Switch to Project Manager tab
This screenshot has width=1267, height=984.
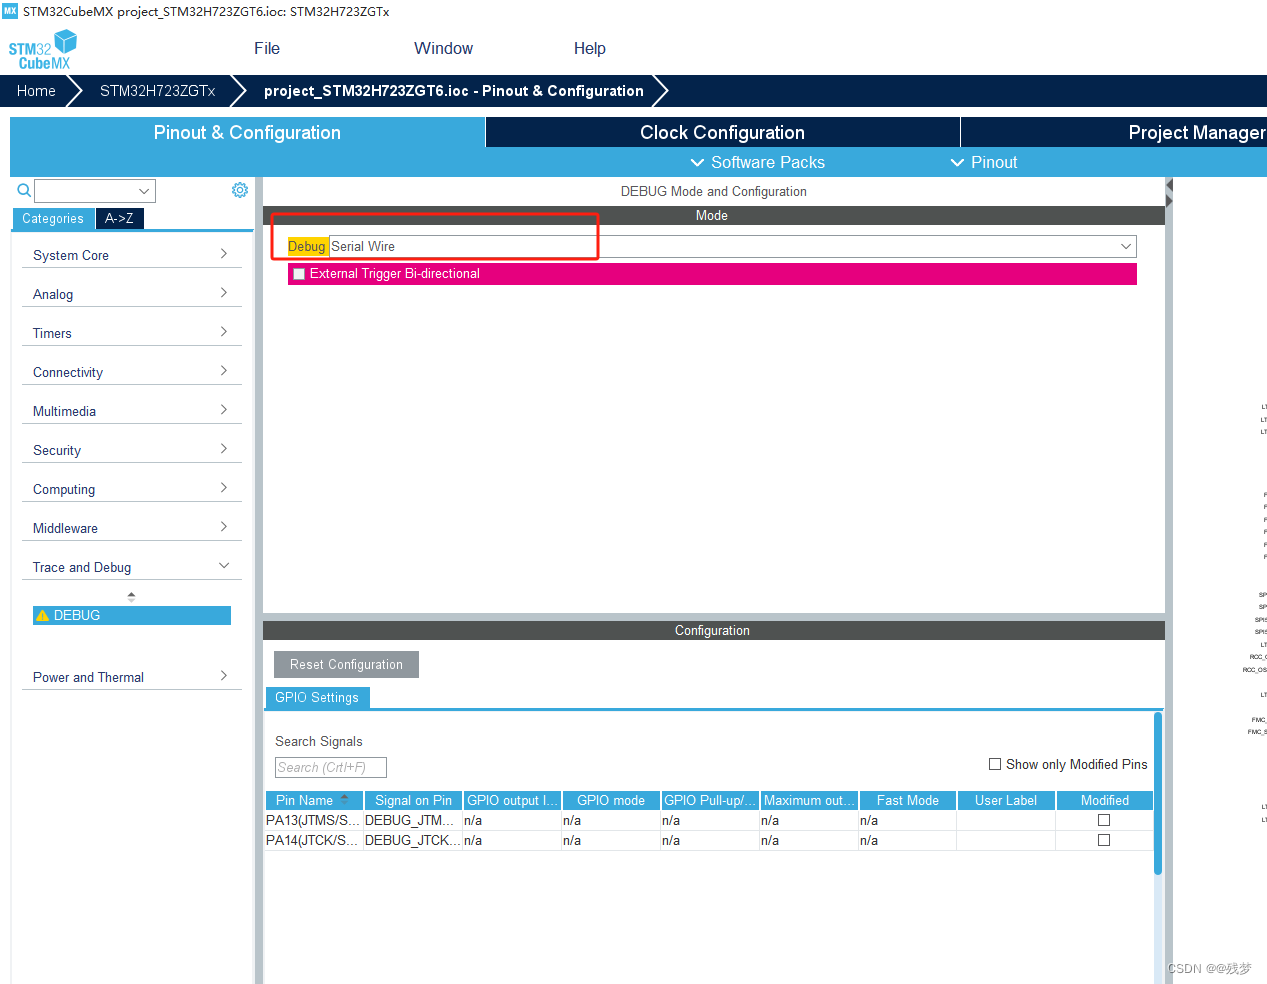pyautogui.click(x=1114, y=132)
